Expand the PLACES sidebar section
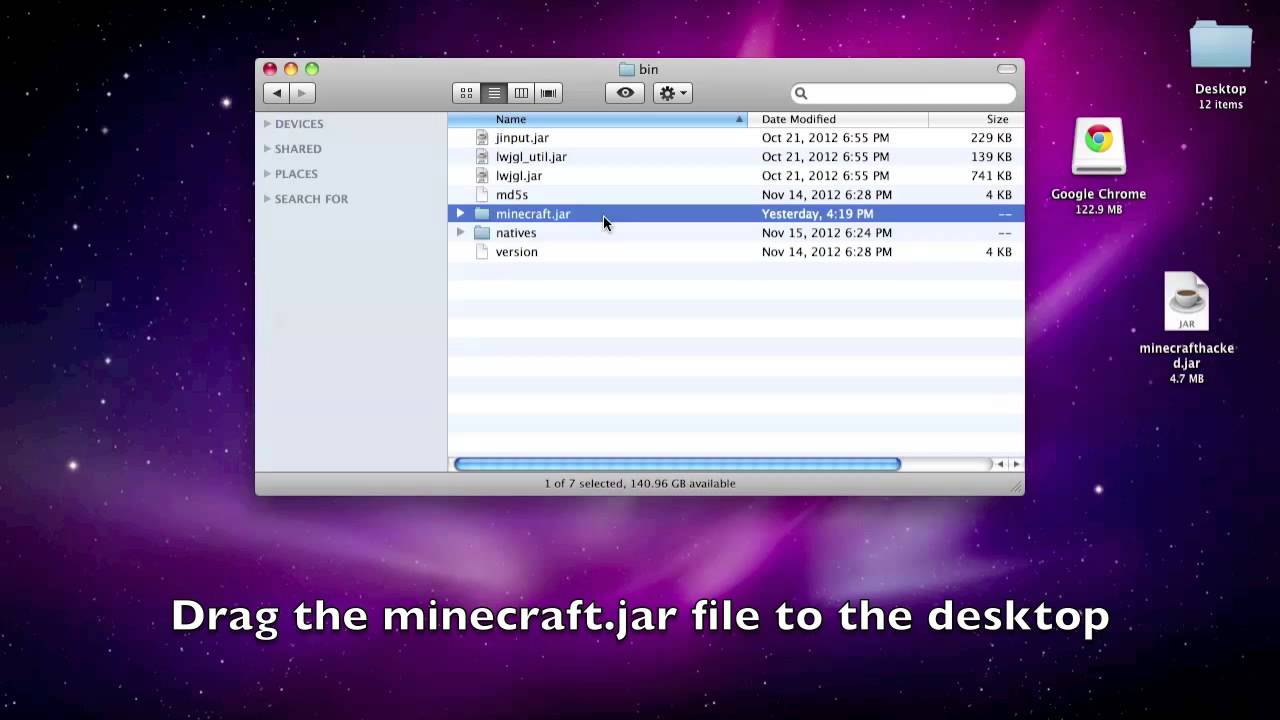The image size is (1280, 720). click(267, 174)
